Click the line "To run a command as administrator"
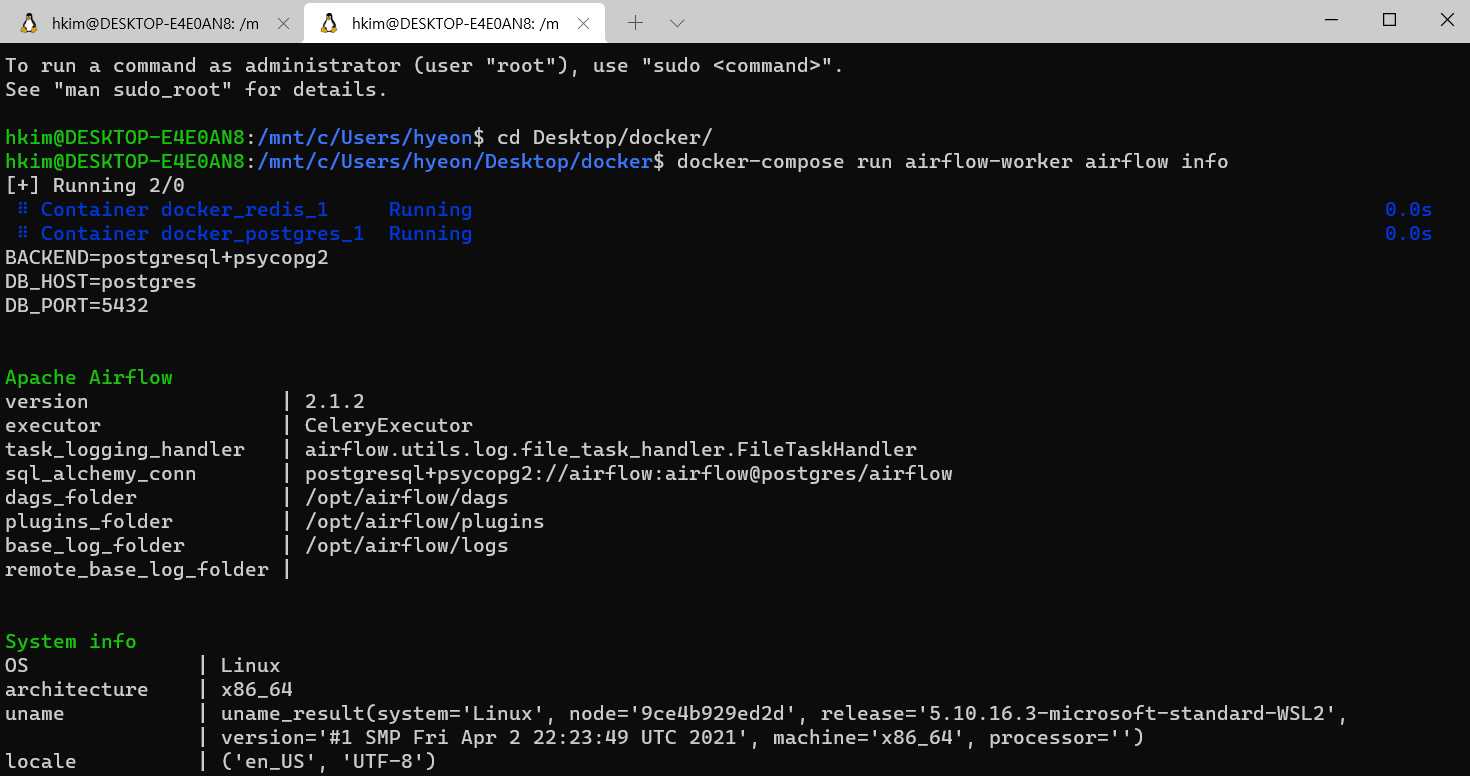 425,66
